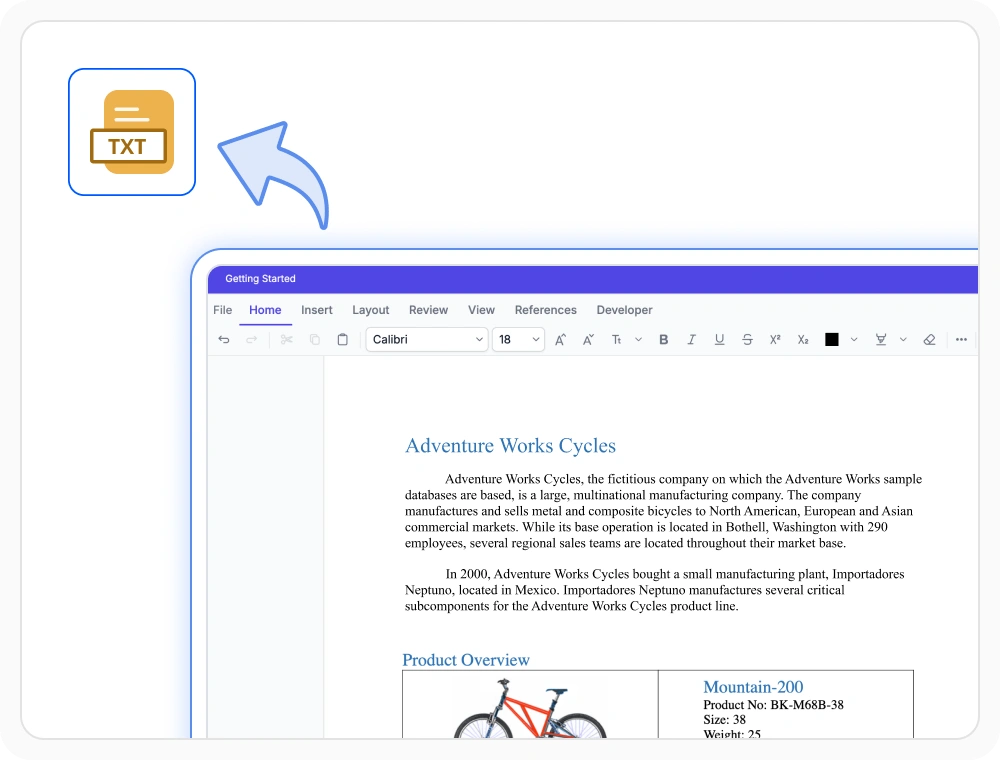Click the Size: 38 line
This screenshot has width=1000, height=760.
click(x=724, y=719)
